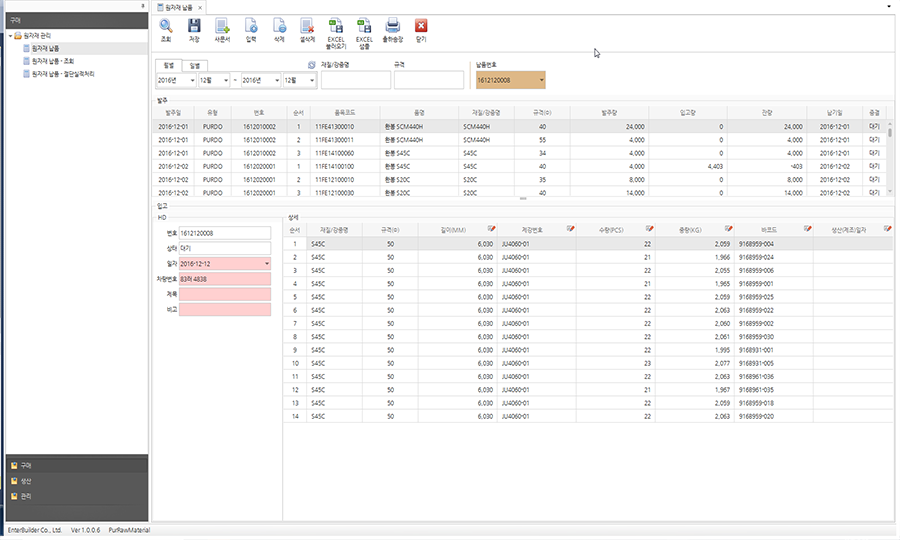Close the 원자재 납품 document tab
900x540 pixels.
point(200,8)
